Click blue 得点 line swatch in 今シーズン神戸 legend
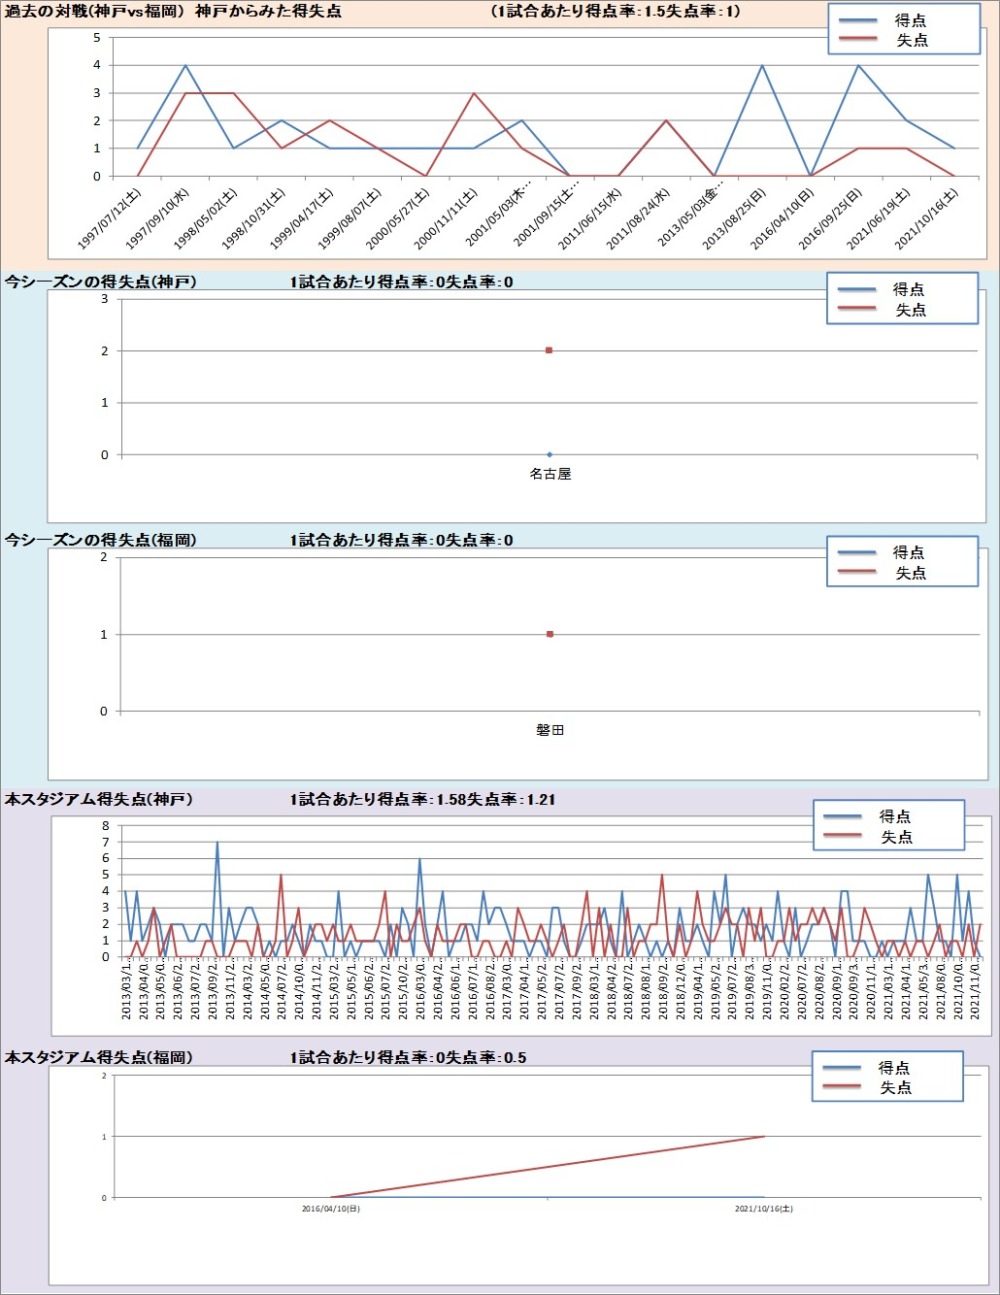 coord(857,289)
